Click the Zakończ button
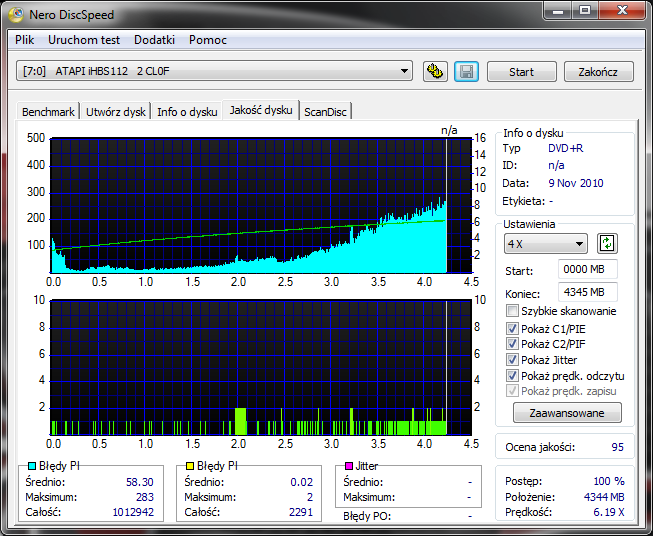Image resolution: width=653 pixels, height=536 pixels. (x=598, y=72)
